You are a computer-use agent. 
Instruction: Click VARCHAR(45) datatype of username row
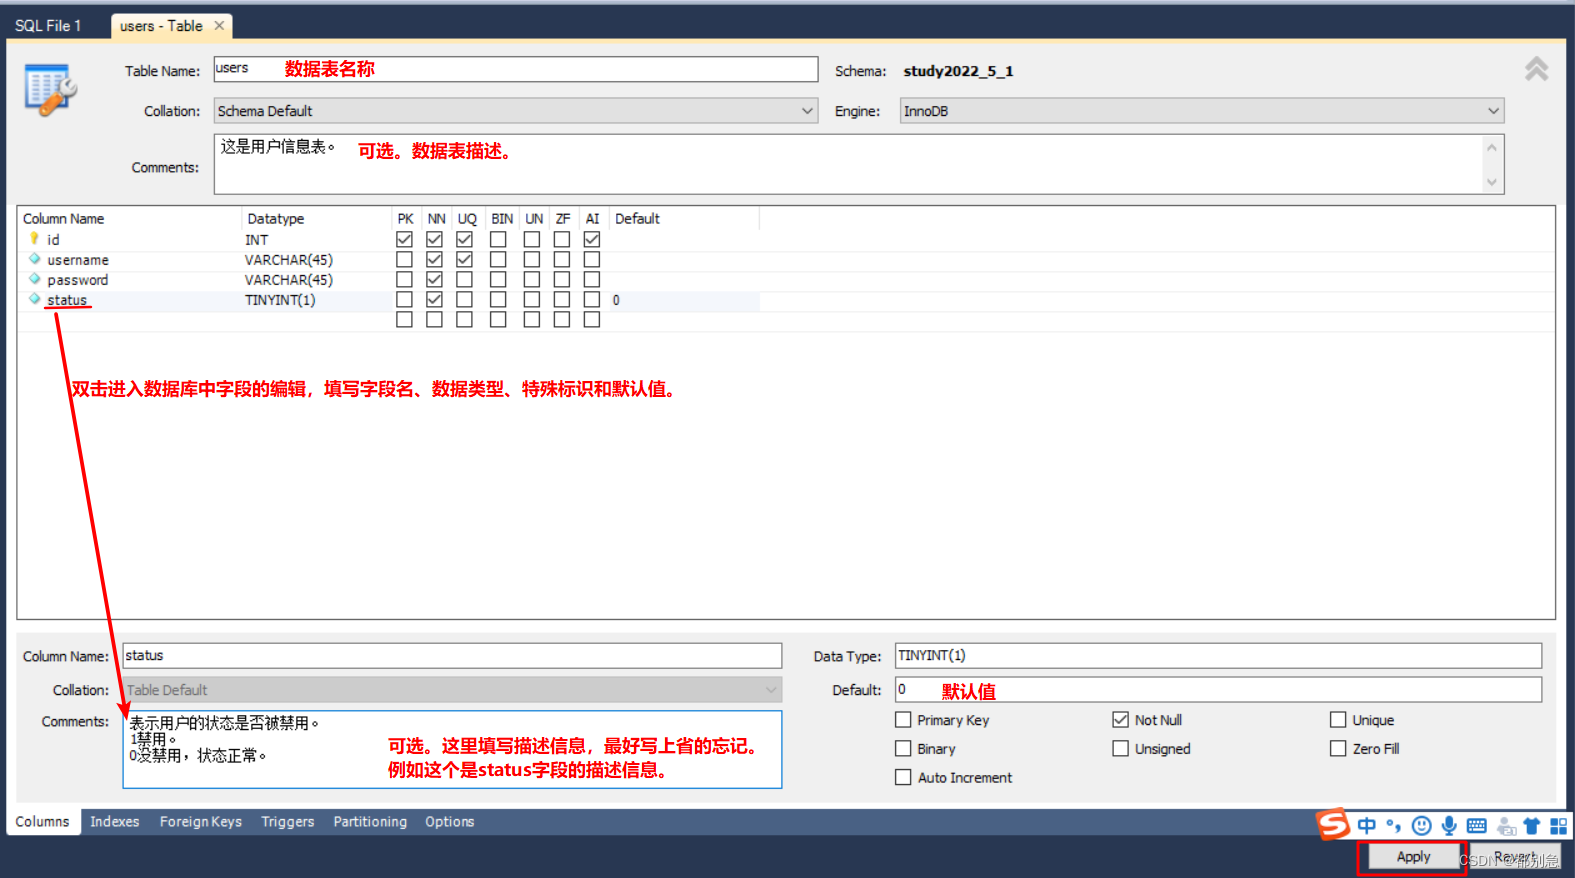pyautogui.click(x=289, y=260)
